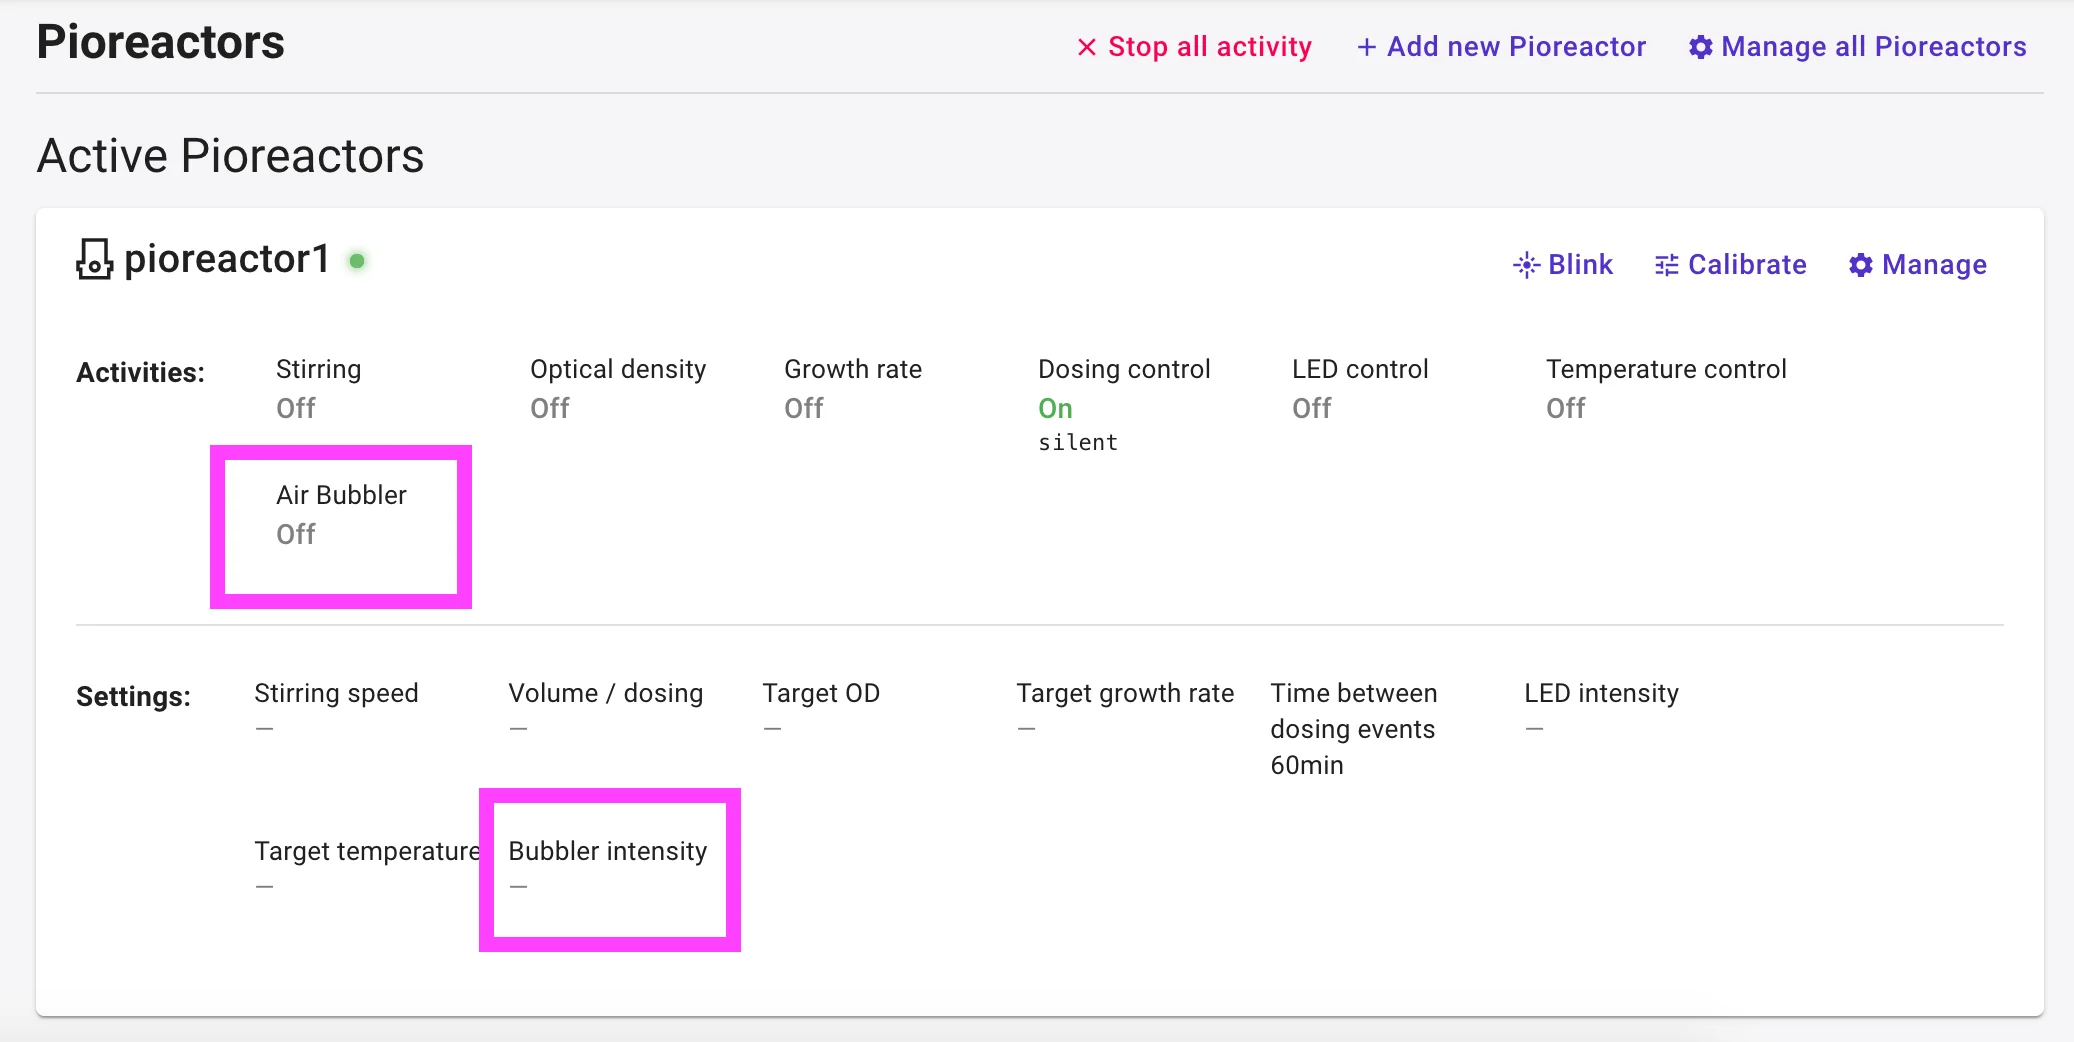Stop all activity
The height and width of the screenshot is (1042, 2074).
[x=1194, y=47]
